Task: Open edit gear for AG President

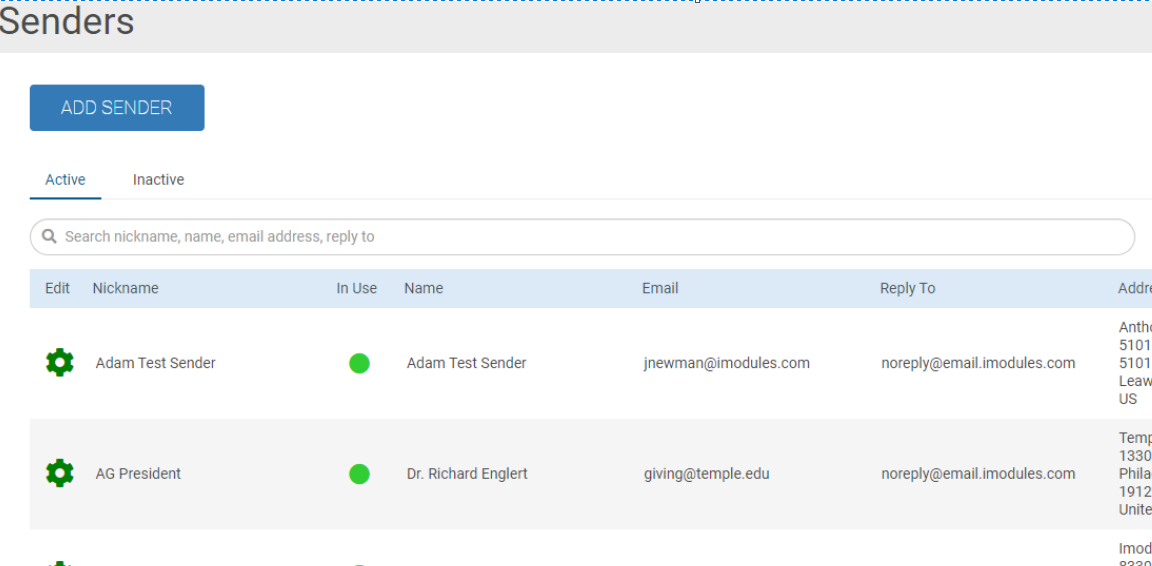Action: pyautogui.click(x=60, y=473)
